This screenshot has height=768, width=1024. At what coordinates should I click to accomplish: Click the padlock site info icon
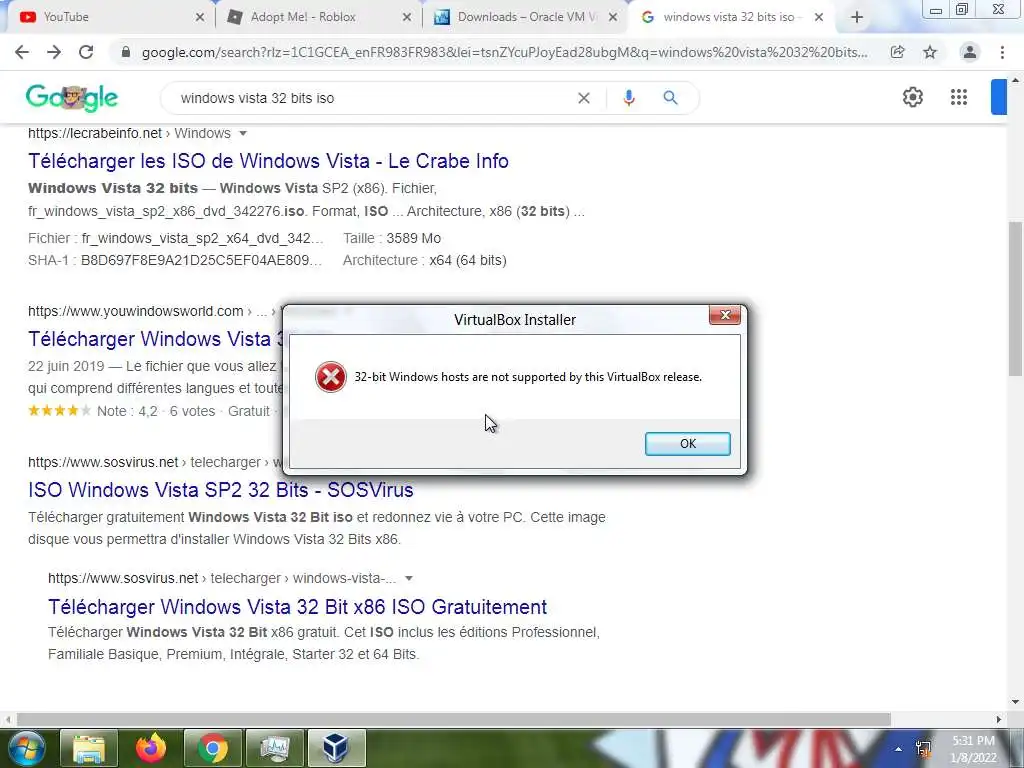pos(126,52)
